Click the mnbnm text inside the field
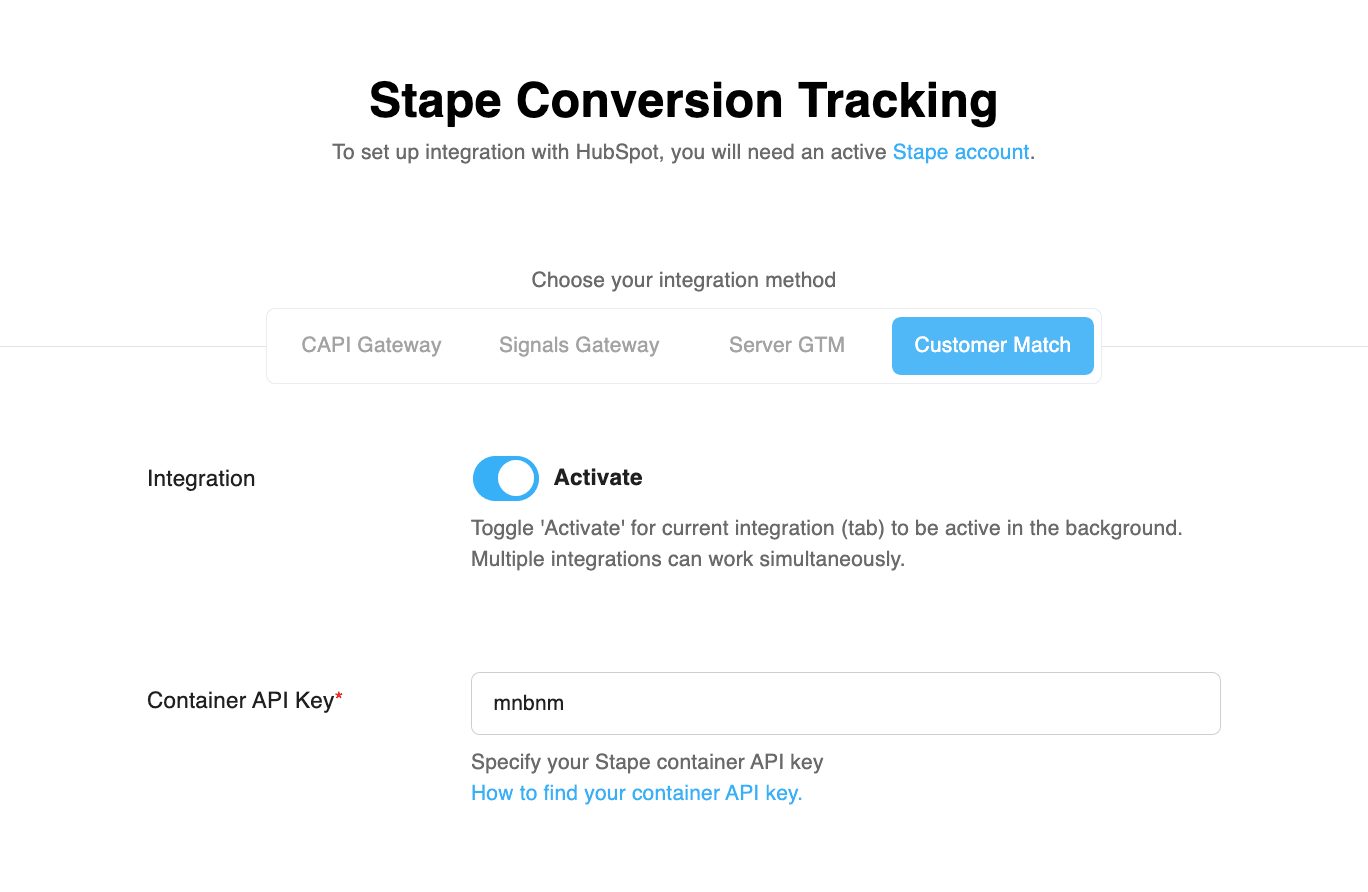1368x892 pixels. 529,703
